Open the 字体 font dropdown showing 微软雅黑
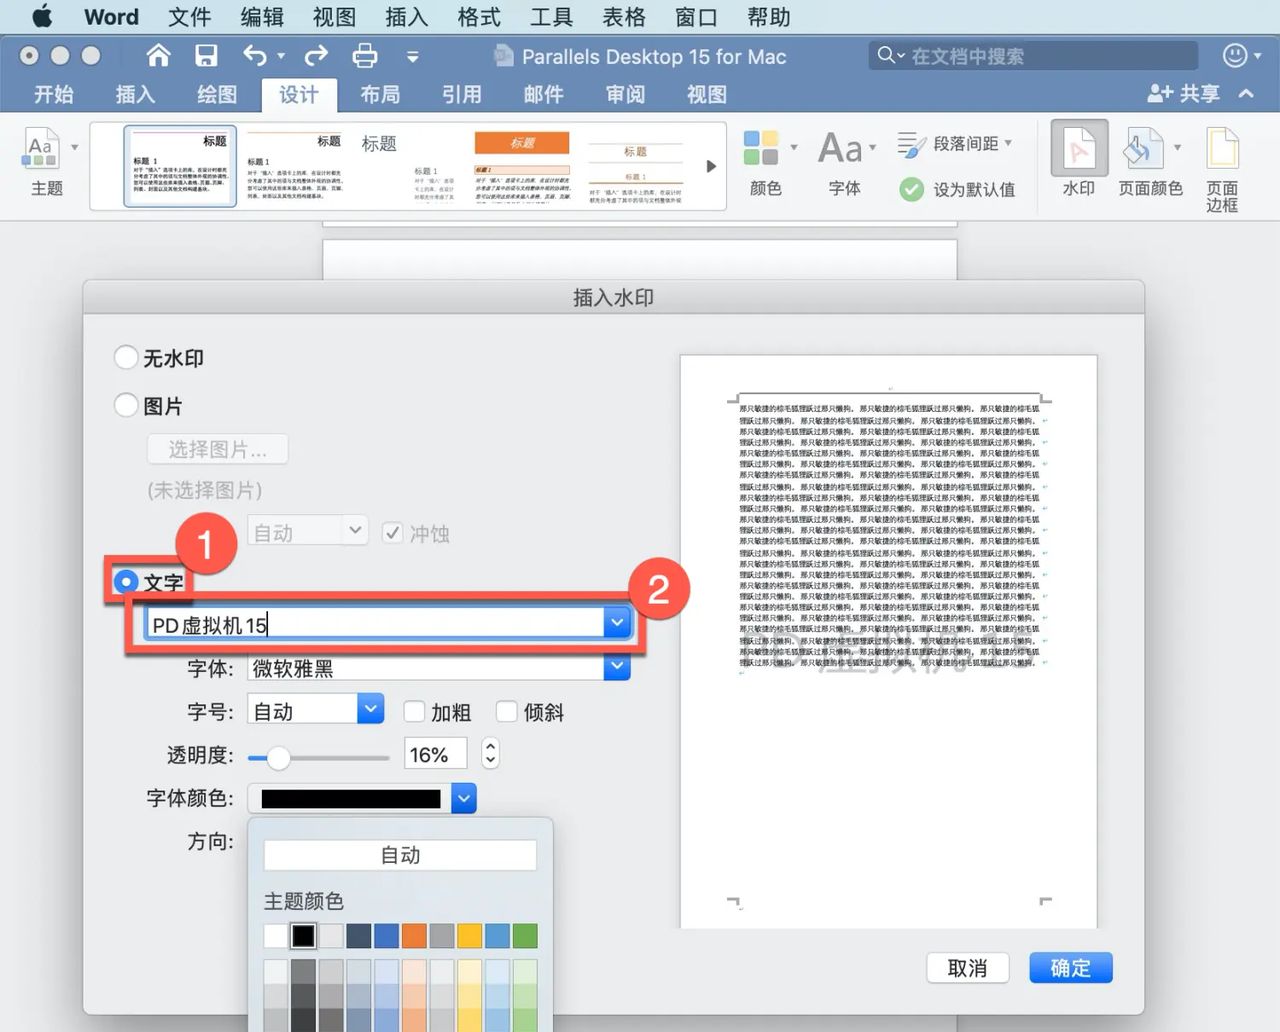 tap(617, 667)
